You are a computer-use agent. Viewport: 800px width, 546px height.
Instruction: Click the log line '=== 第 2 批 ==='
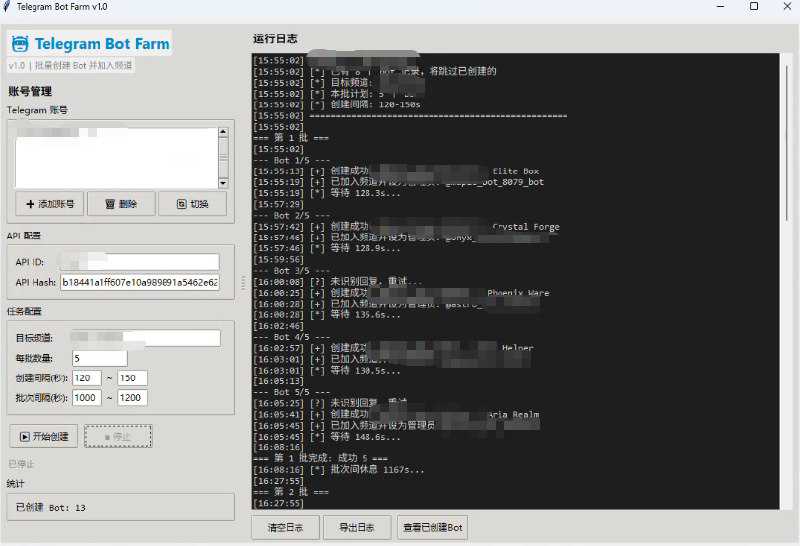[x=291, y=492]
